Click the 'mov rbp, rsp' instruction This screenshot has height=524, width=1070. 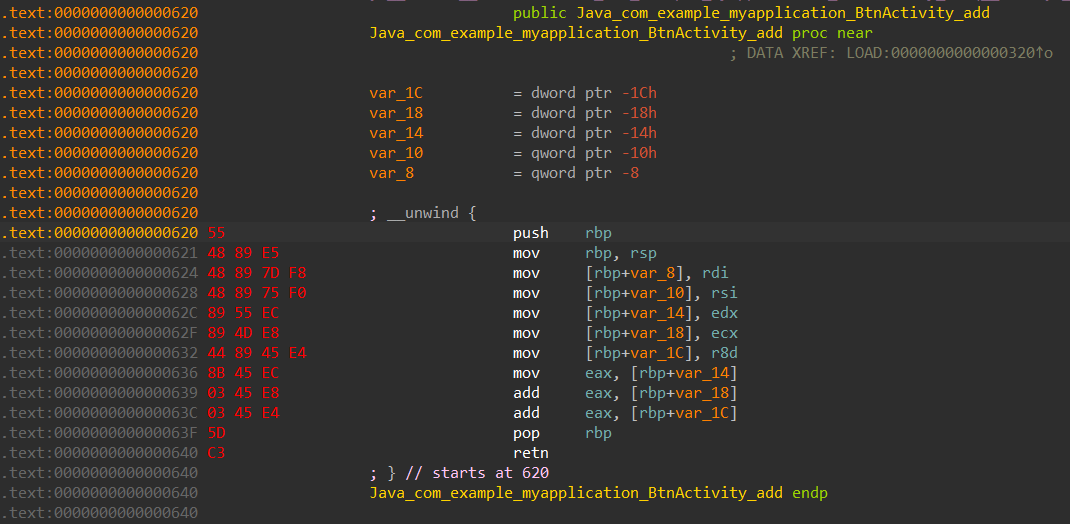point(585,253)
